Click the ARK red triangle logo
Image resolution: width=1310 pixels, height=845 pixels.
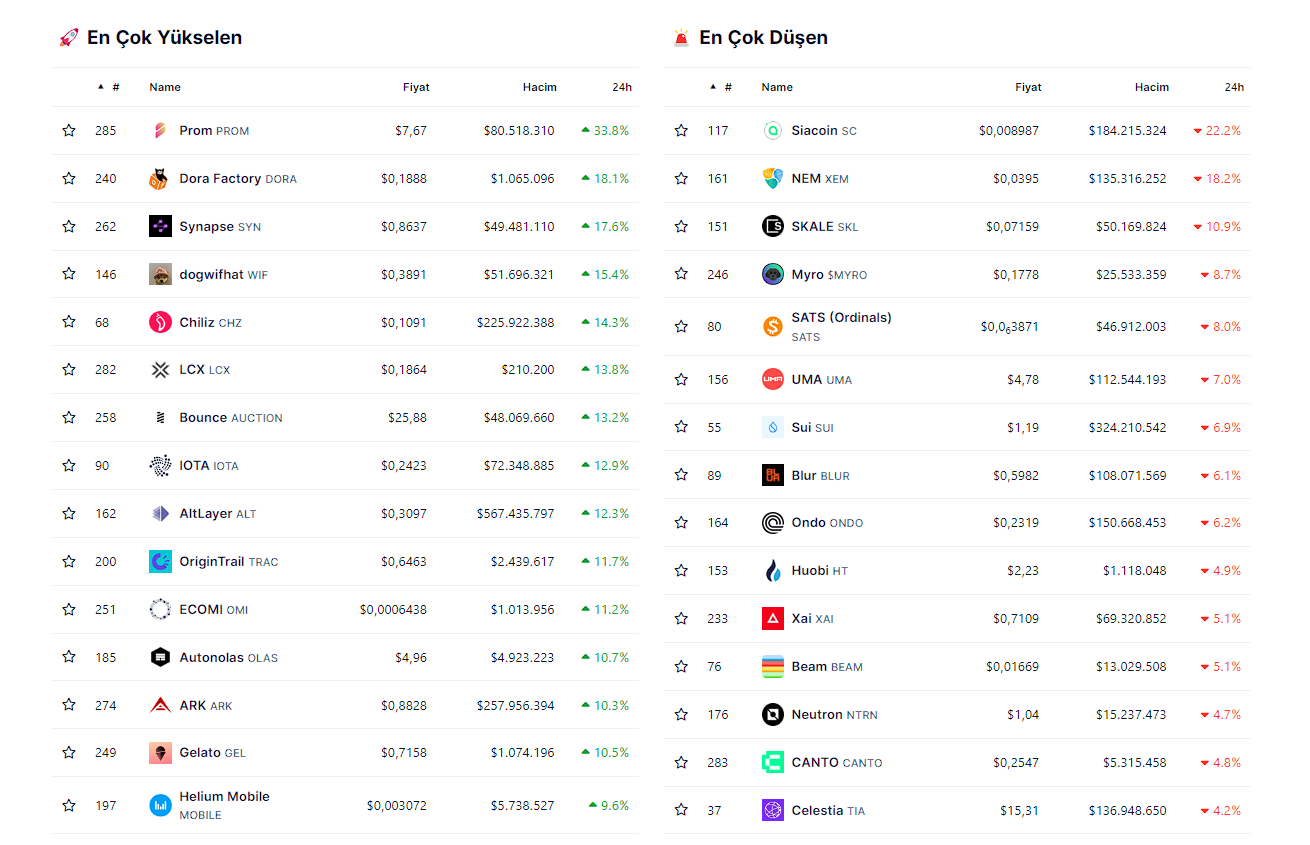(160, 705)
